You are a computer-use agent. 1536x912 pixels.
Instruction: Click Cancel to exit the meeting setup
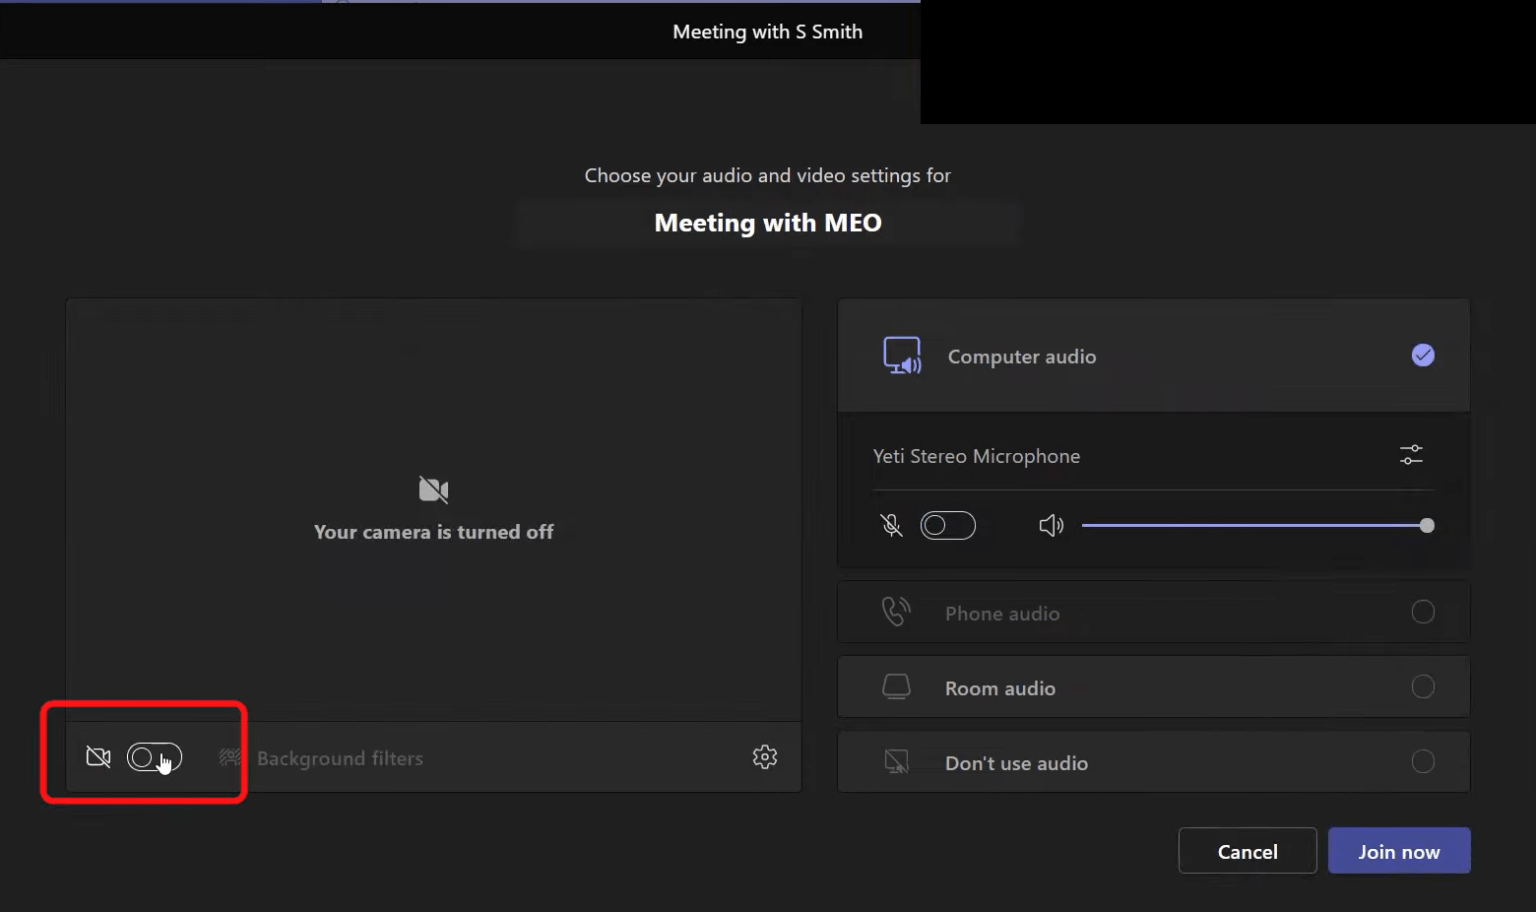tap(1247, 850)
